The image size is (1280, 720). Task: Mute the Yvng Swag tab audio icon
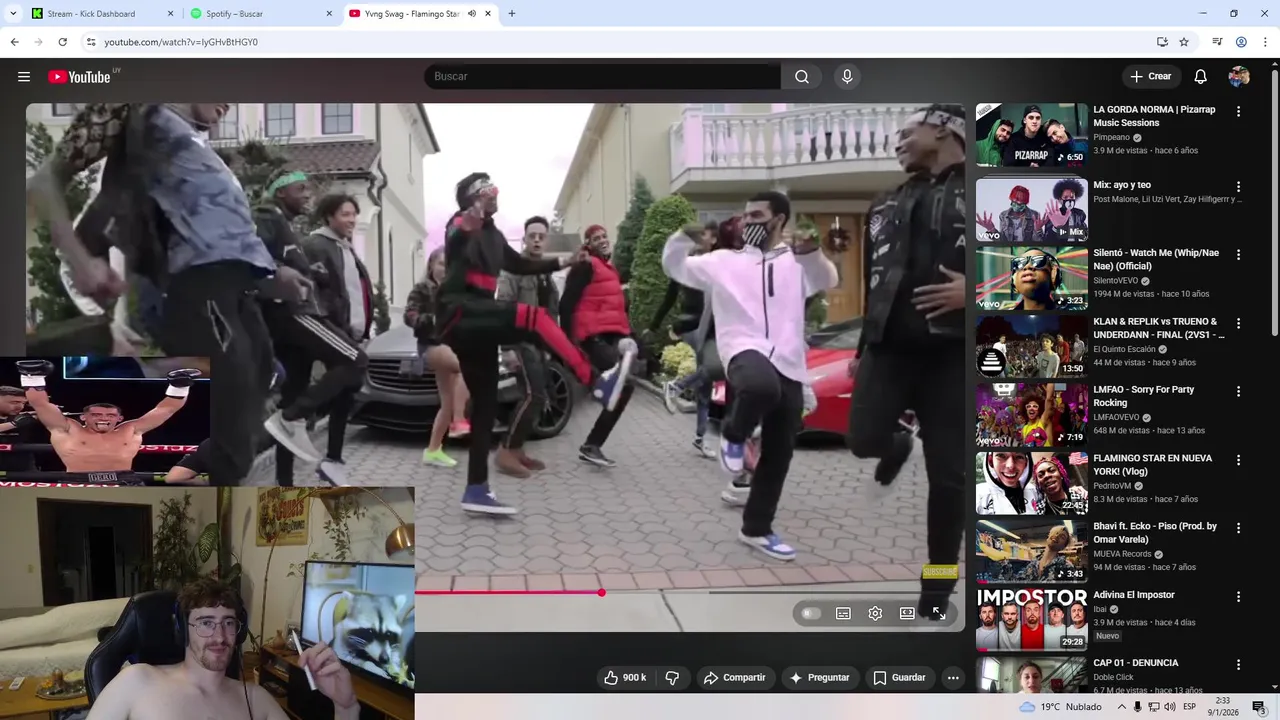472,14
